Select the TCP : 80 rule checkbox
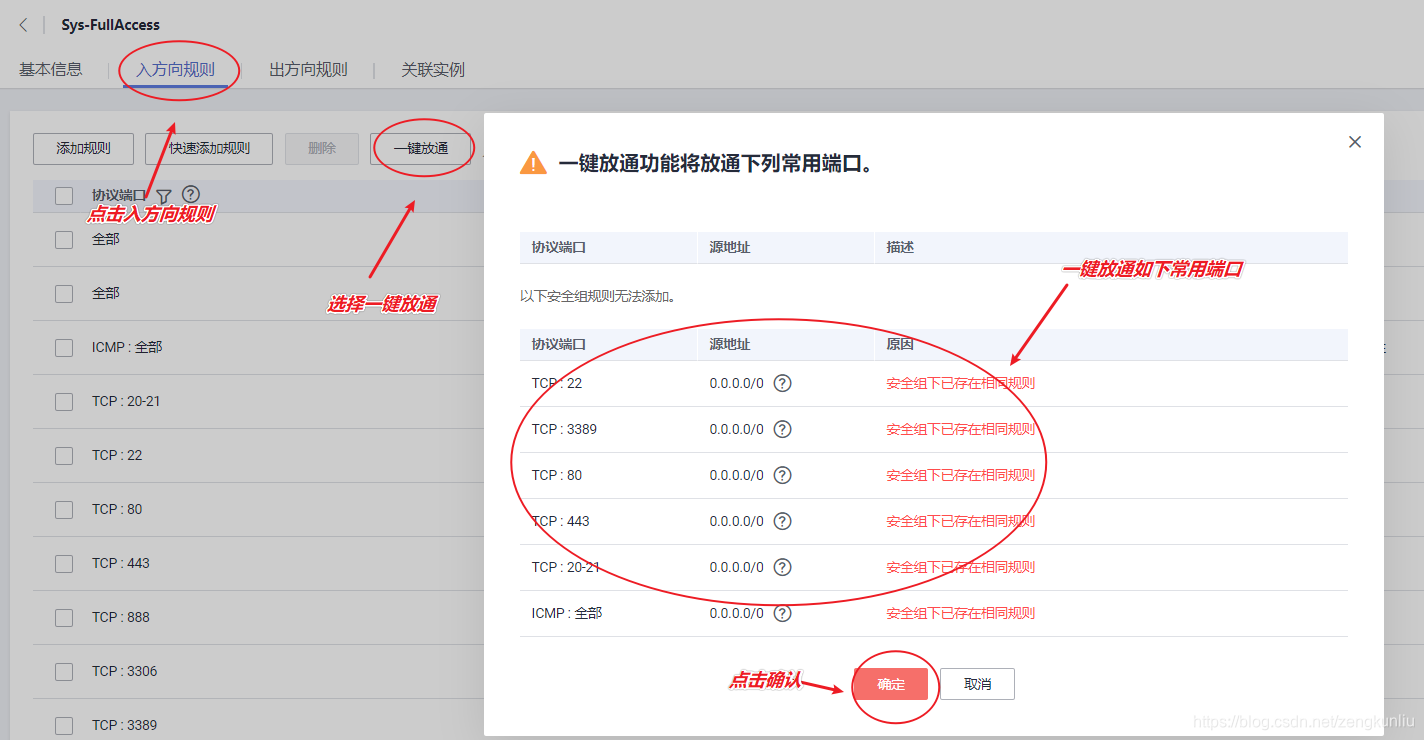 pos(64,510)
